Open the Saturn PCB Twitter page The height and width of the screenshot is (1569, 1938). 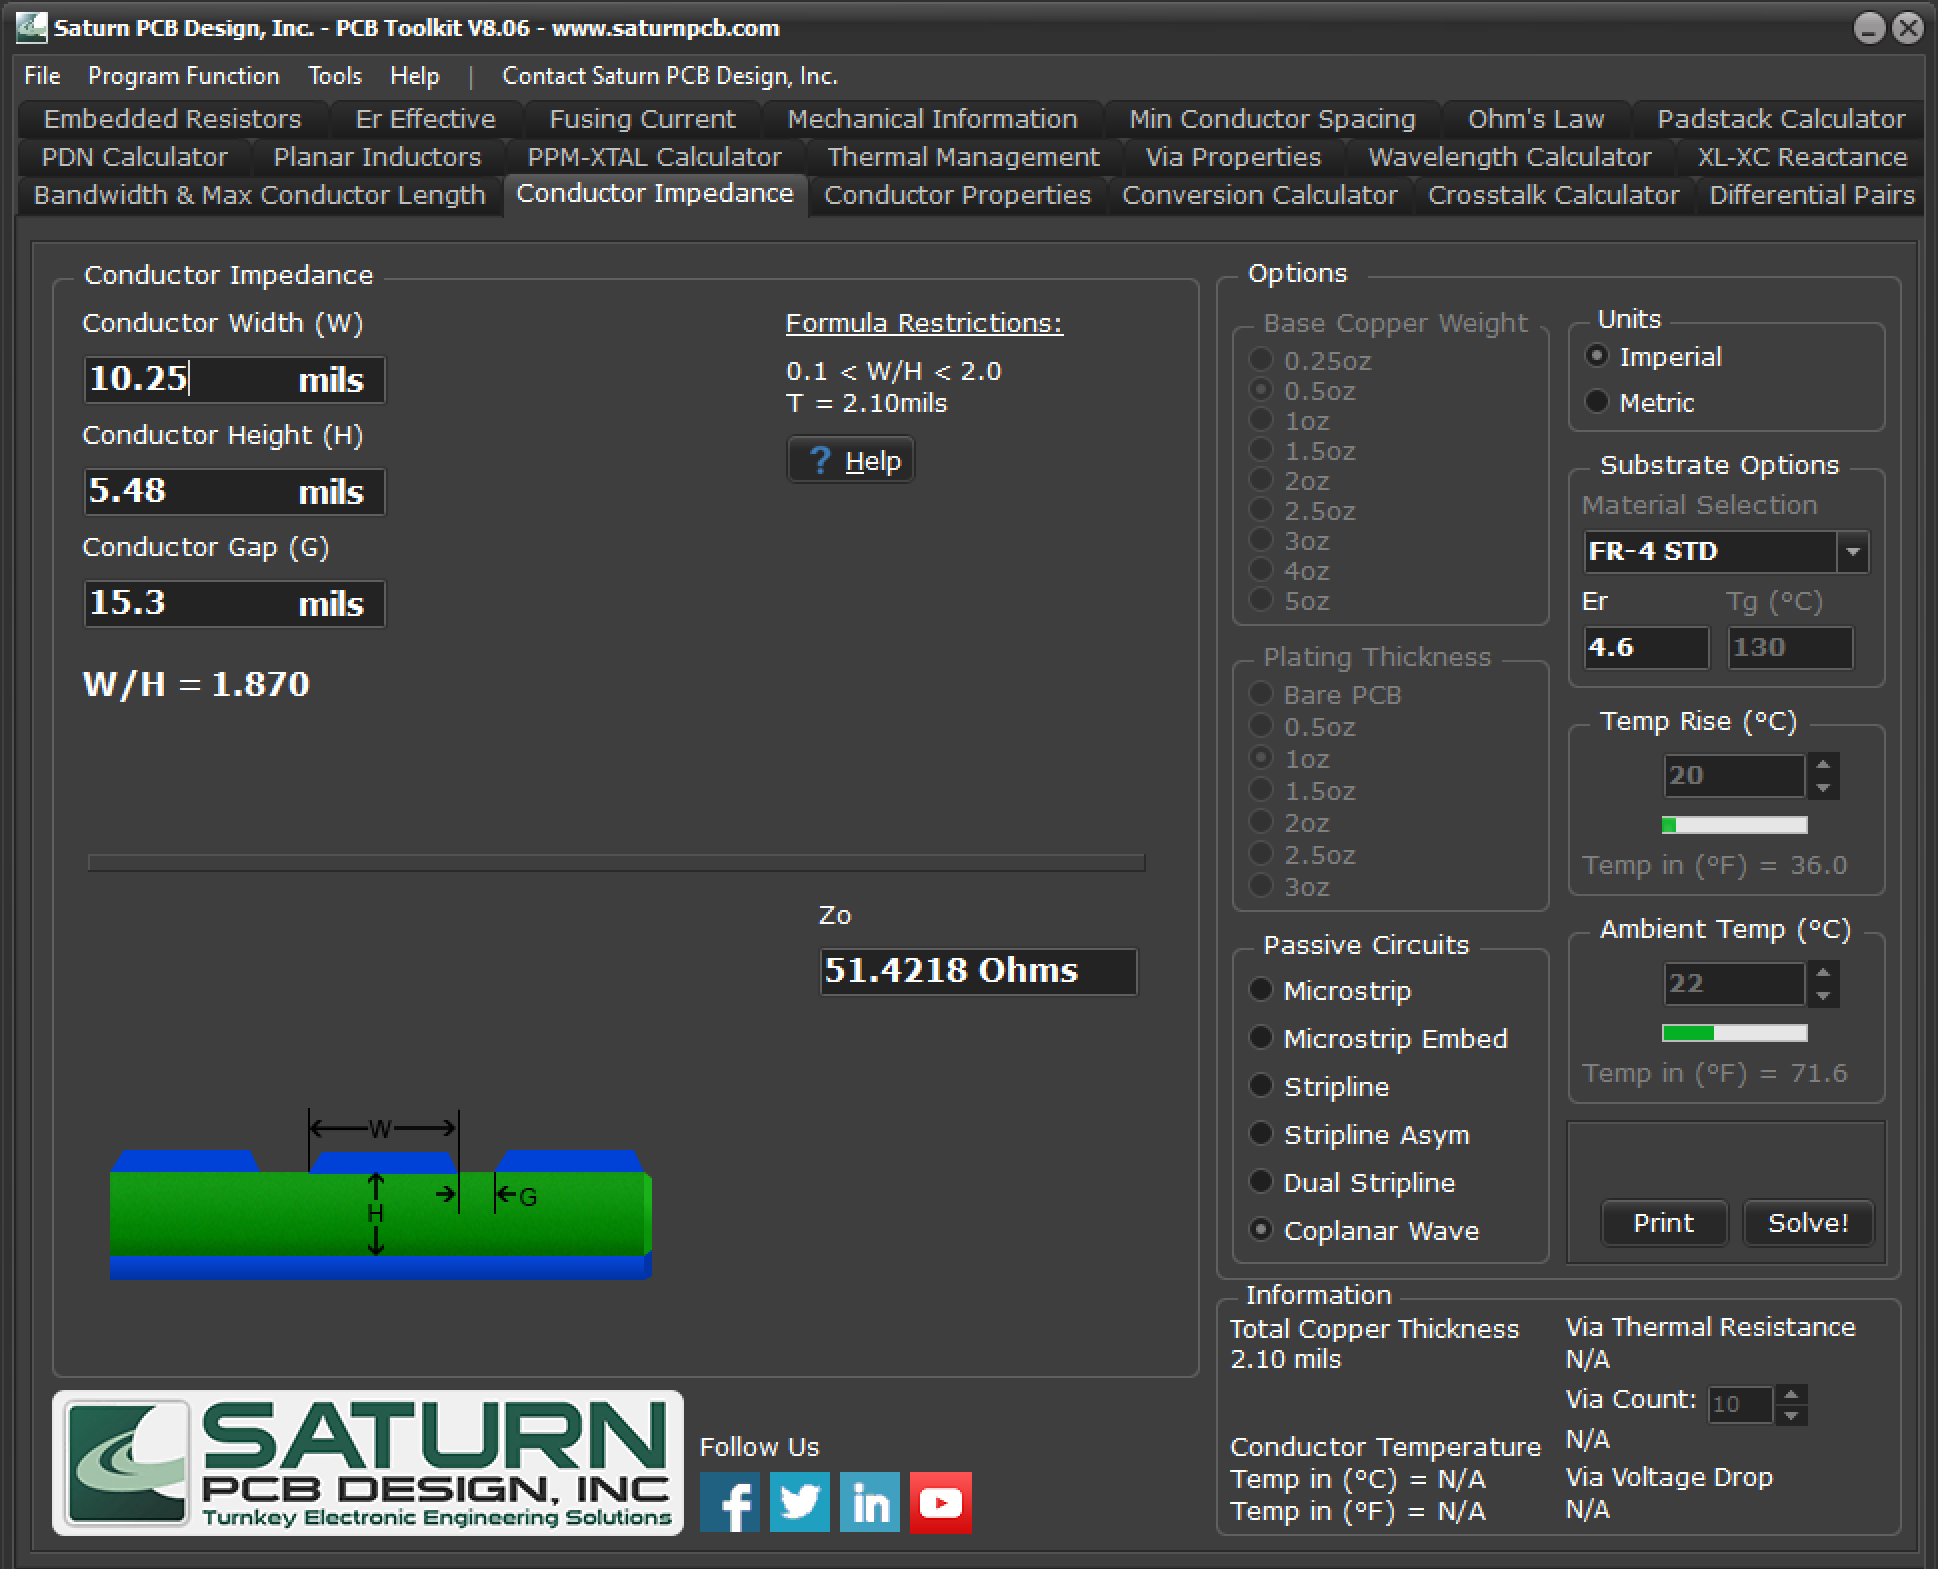pyautogui.click(x=799, y=1501)
